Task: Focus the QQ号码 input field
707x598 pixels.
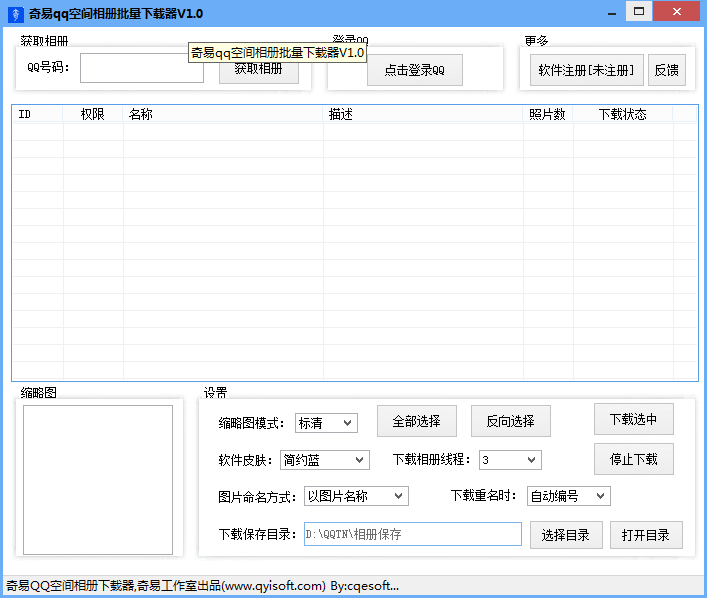Action: 141,68
